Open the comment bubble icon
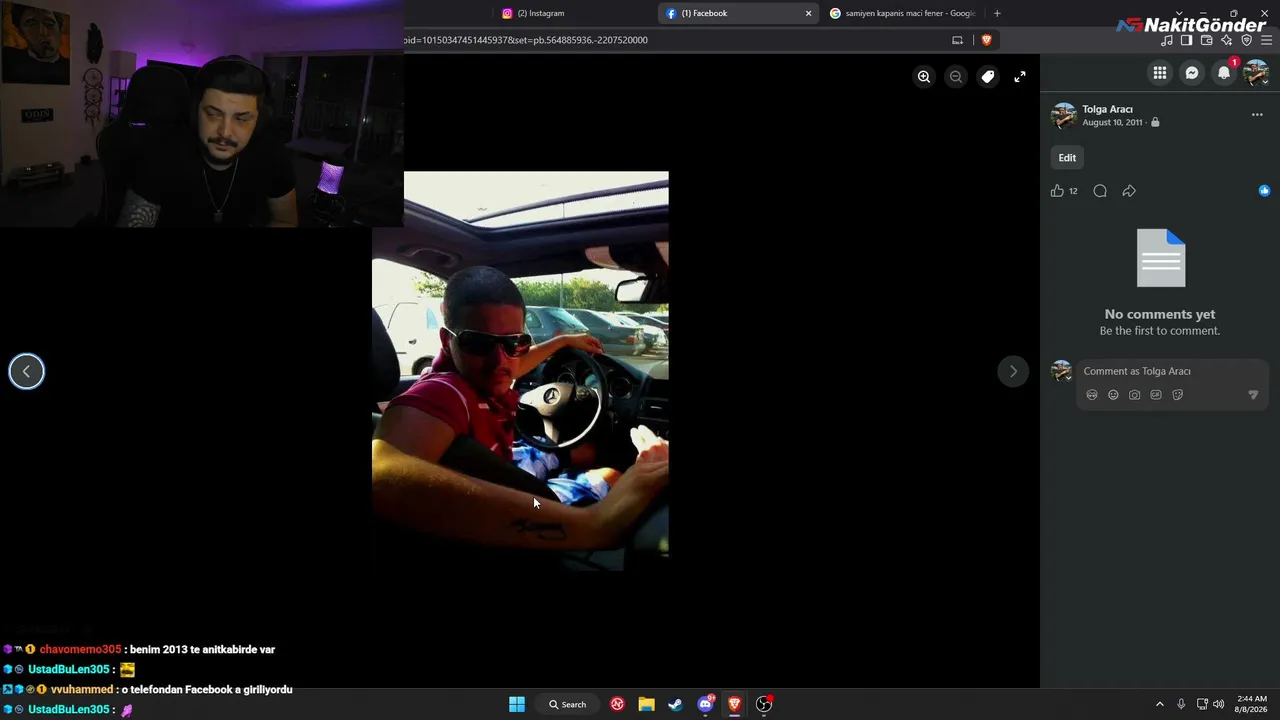Screen dimensions: 1280x720 tap(1100, 191)
